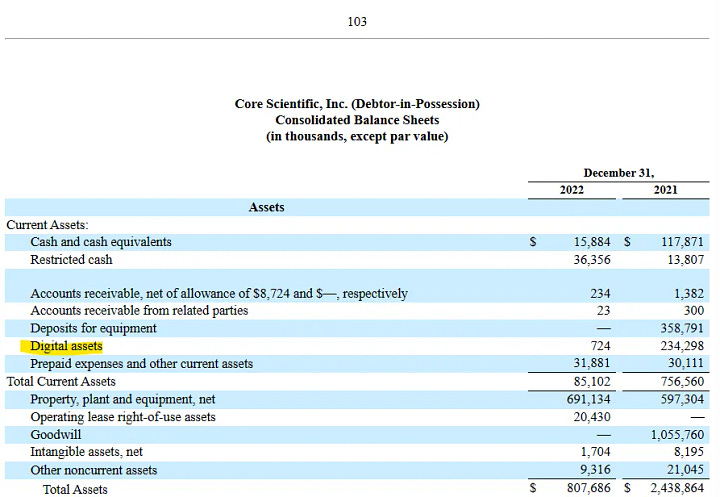Viewport: 720px width, 497px height.
Task: Select the value 234 for accounts receivable
Action: coord(600,294)
